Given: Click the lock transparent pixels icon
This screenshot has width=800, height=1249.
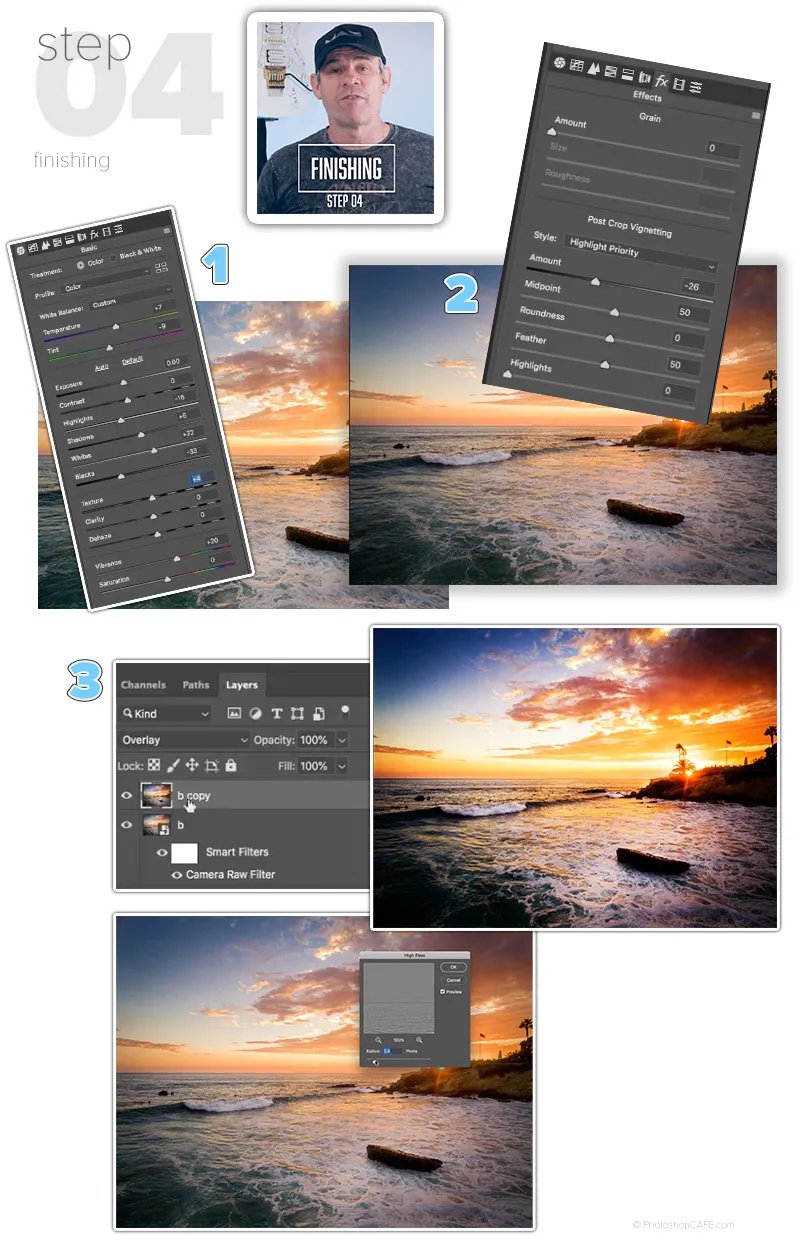Looking at the screenshot, I should 153,766.
